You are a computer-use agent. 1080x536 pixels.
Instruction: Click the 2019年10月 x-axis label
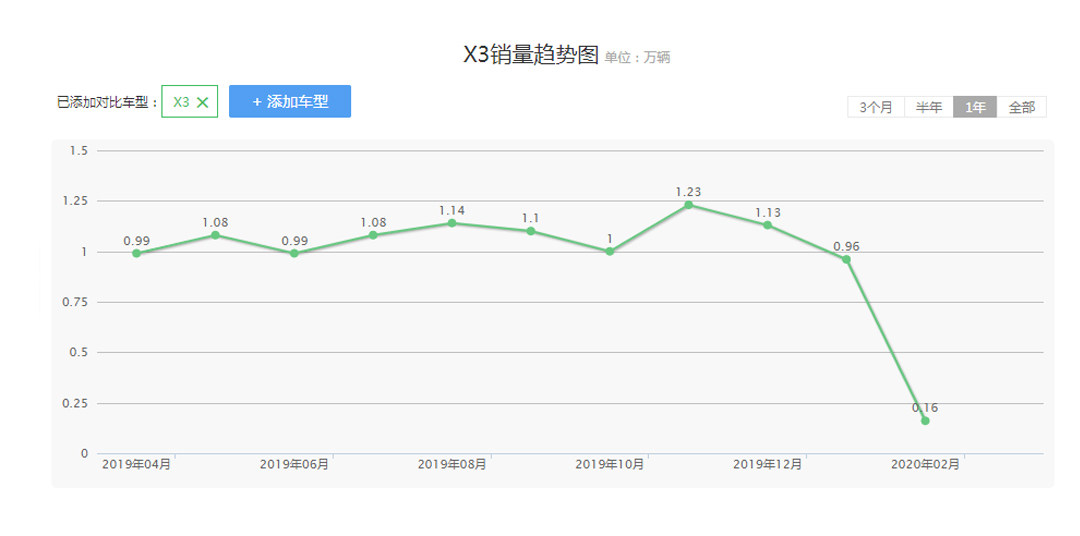(x=609, y=464)
